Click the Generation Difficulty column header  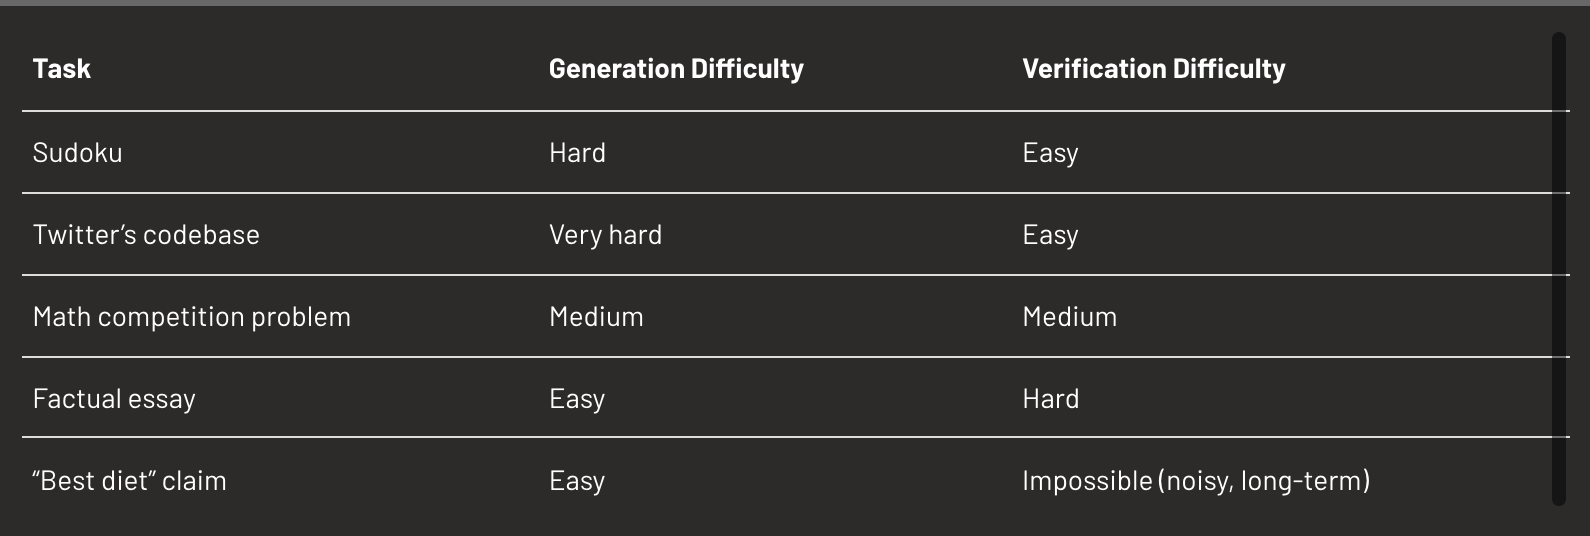tap(676, 69)
